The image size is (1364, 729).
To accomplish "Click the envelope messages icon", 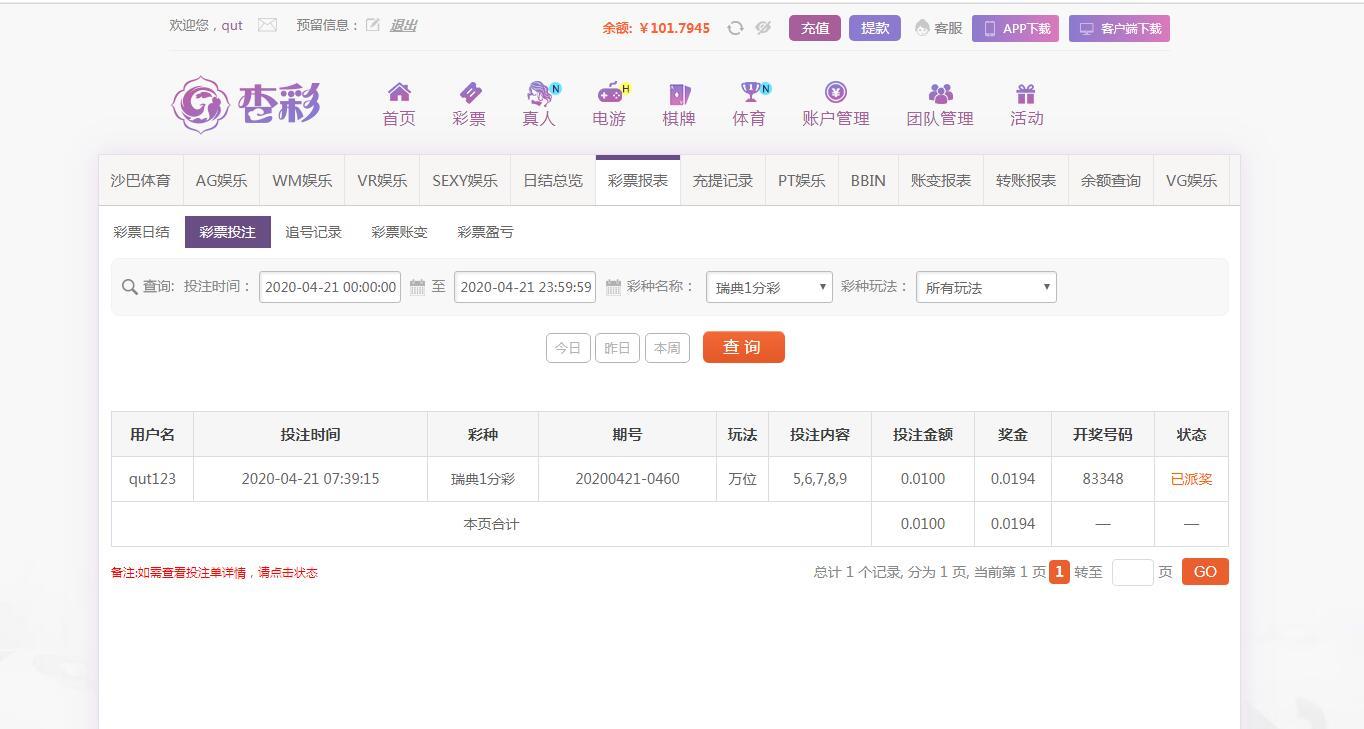I will point(267,26).
